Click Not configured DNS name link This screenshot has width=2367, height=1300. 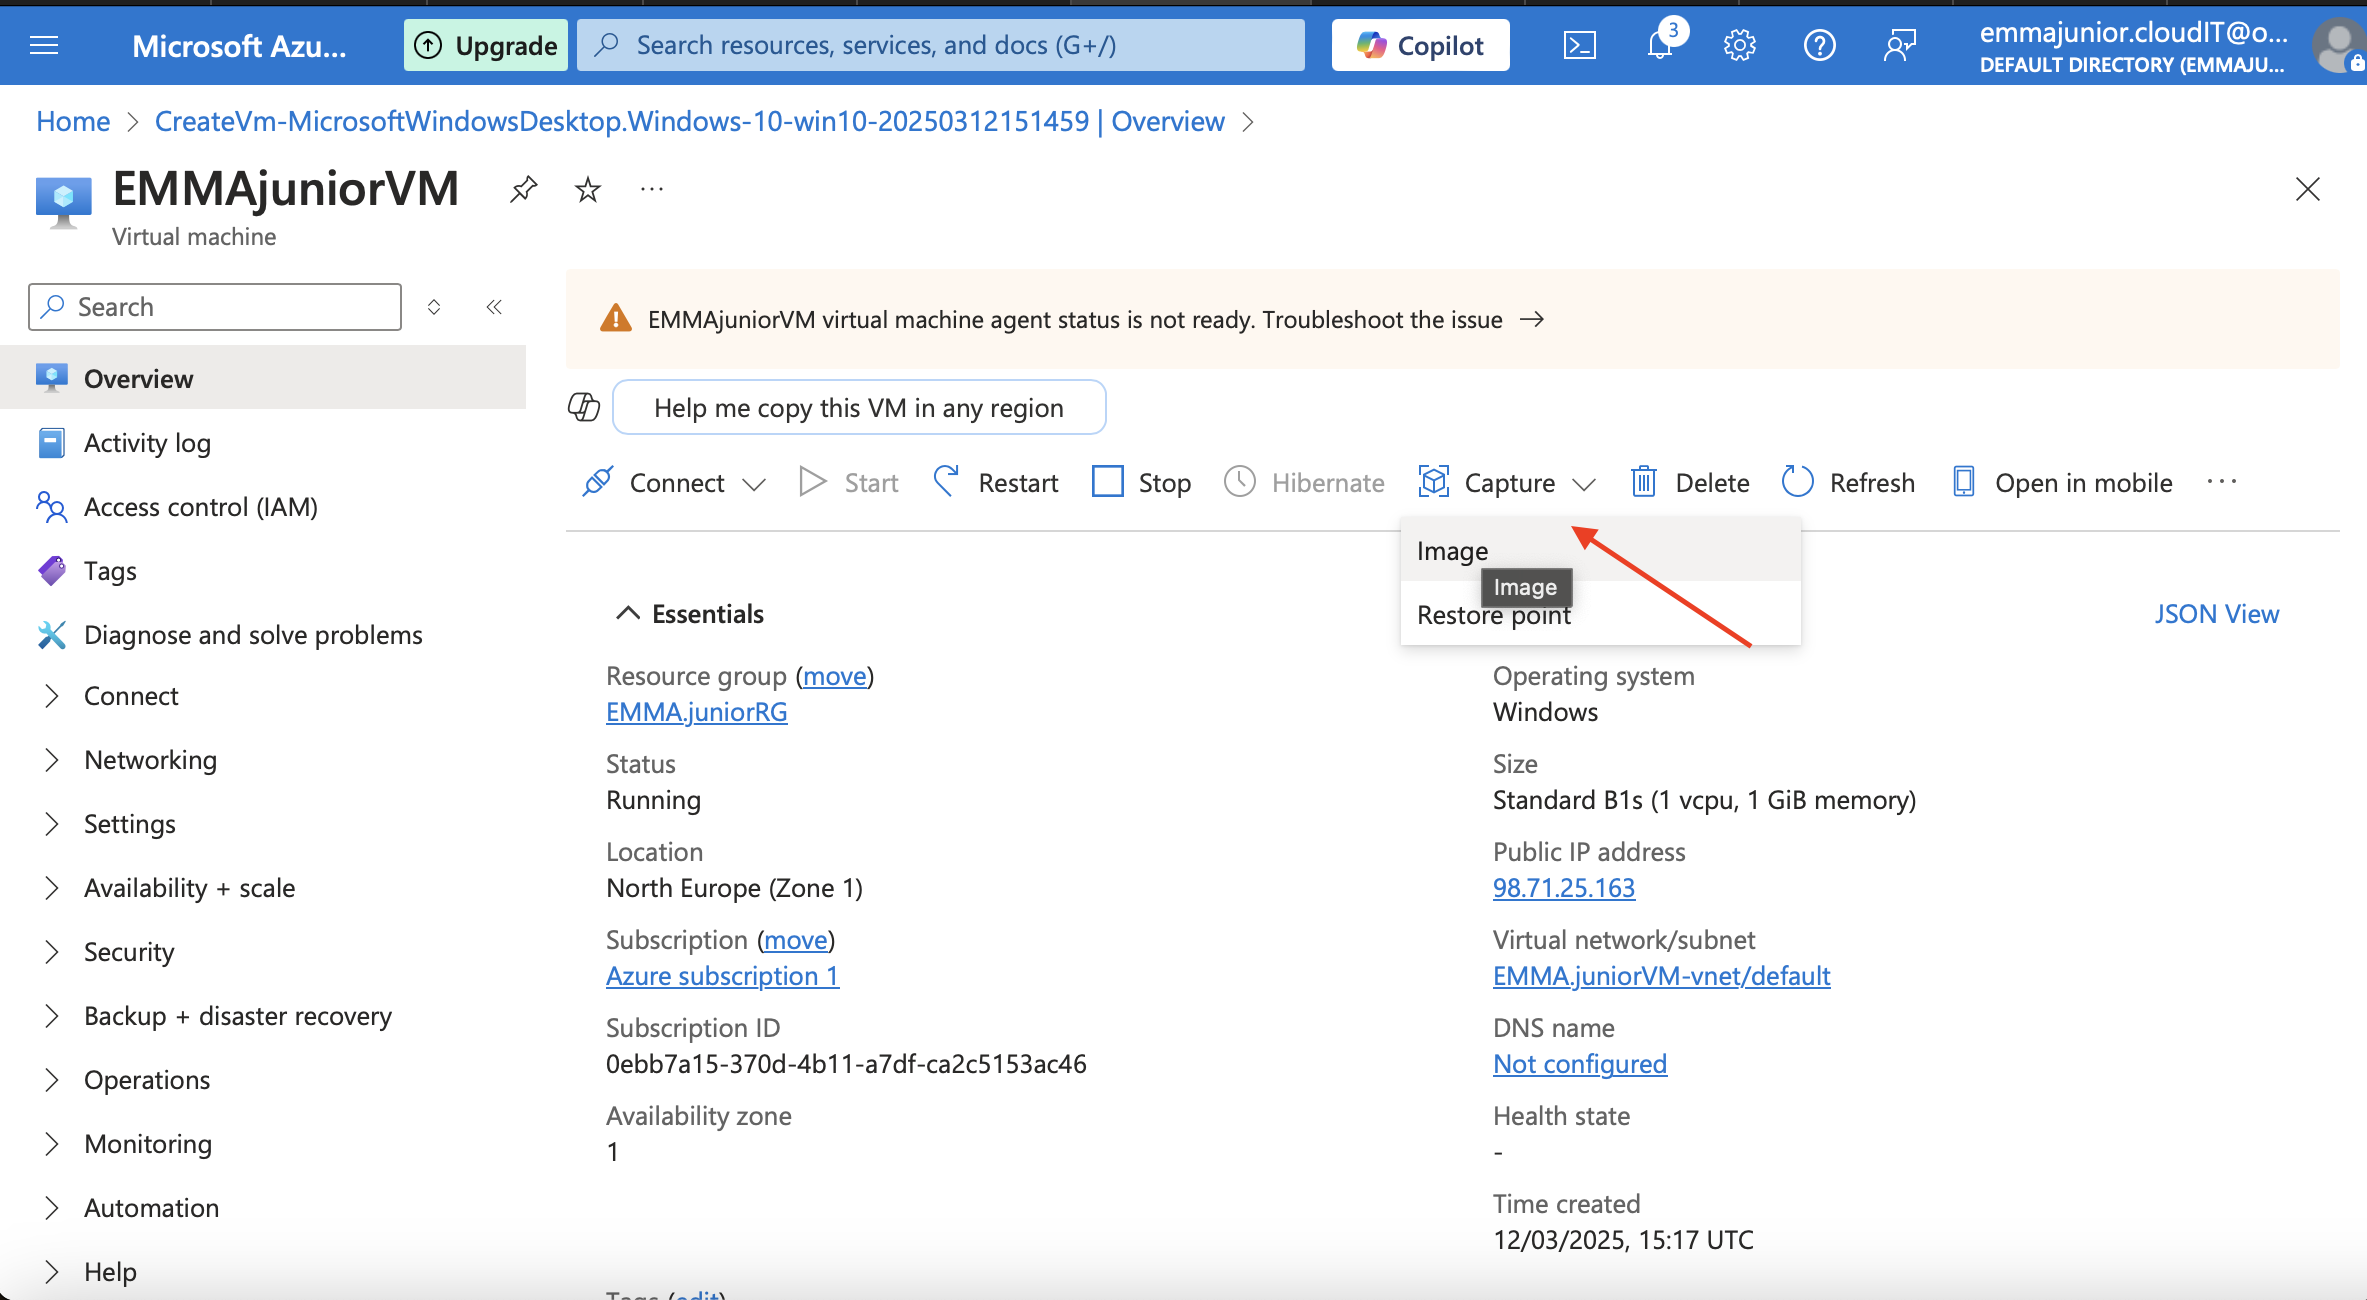point(1580,1064)
